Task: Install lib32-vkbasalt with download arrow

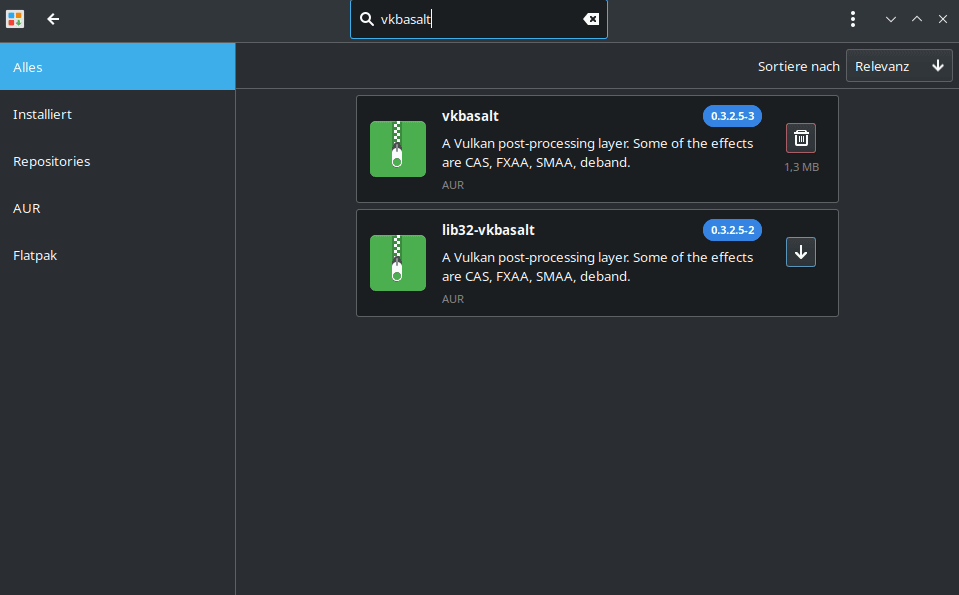Action: pyautogui.click(x=800, y=252)
